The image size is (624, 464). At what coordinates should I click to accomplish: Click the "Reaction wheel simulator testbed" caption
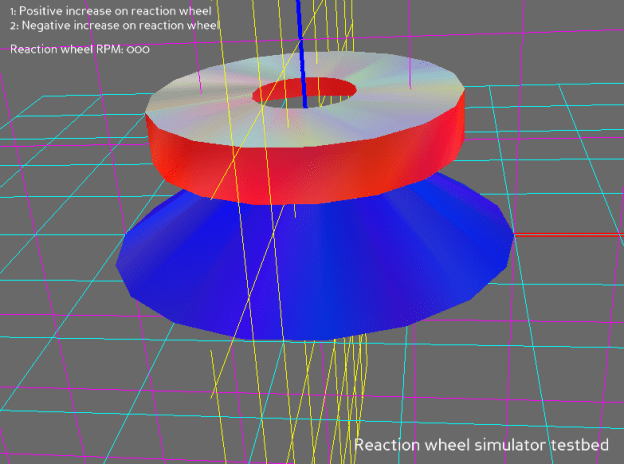tap(485, 444)
